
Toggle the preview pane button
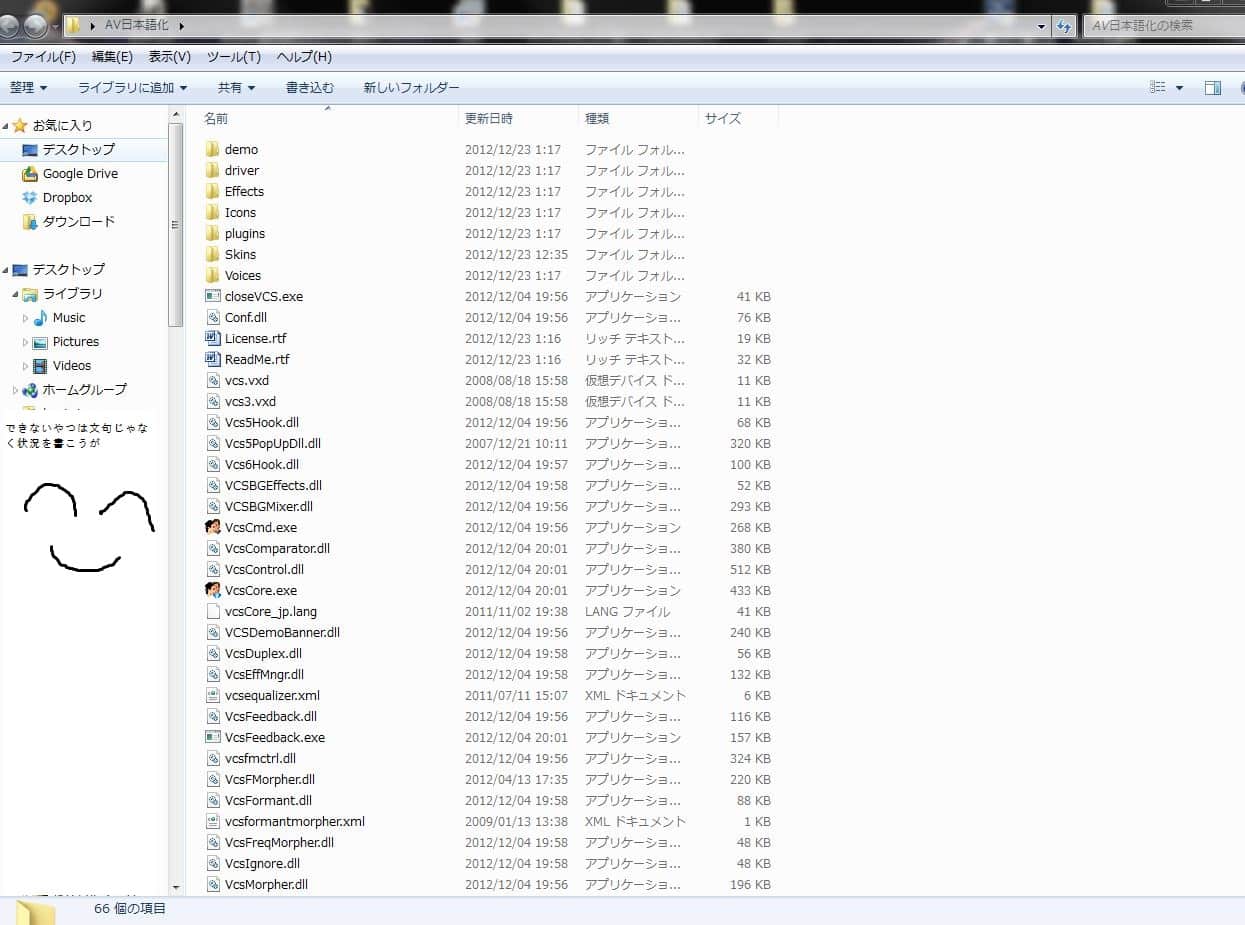[x=1212, y=88]
